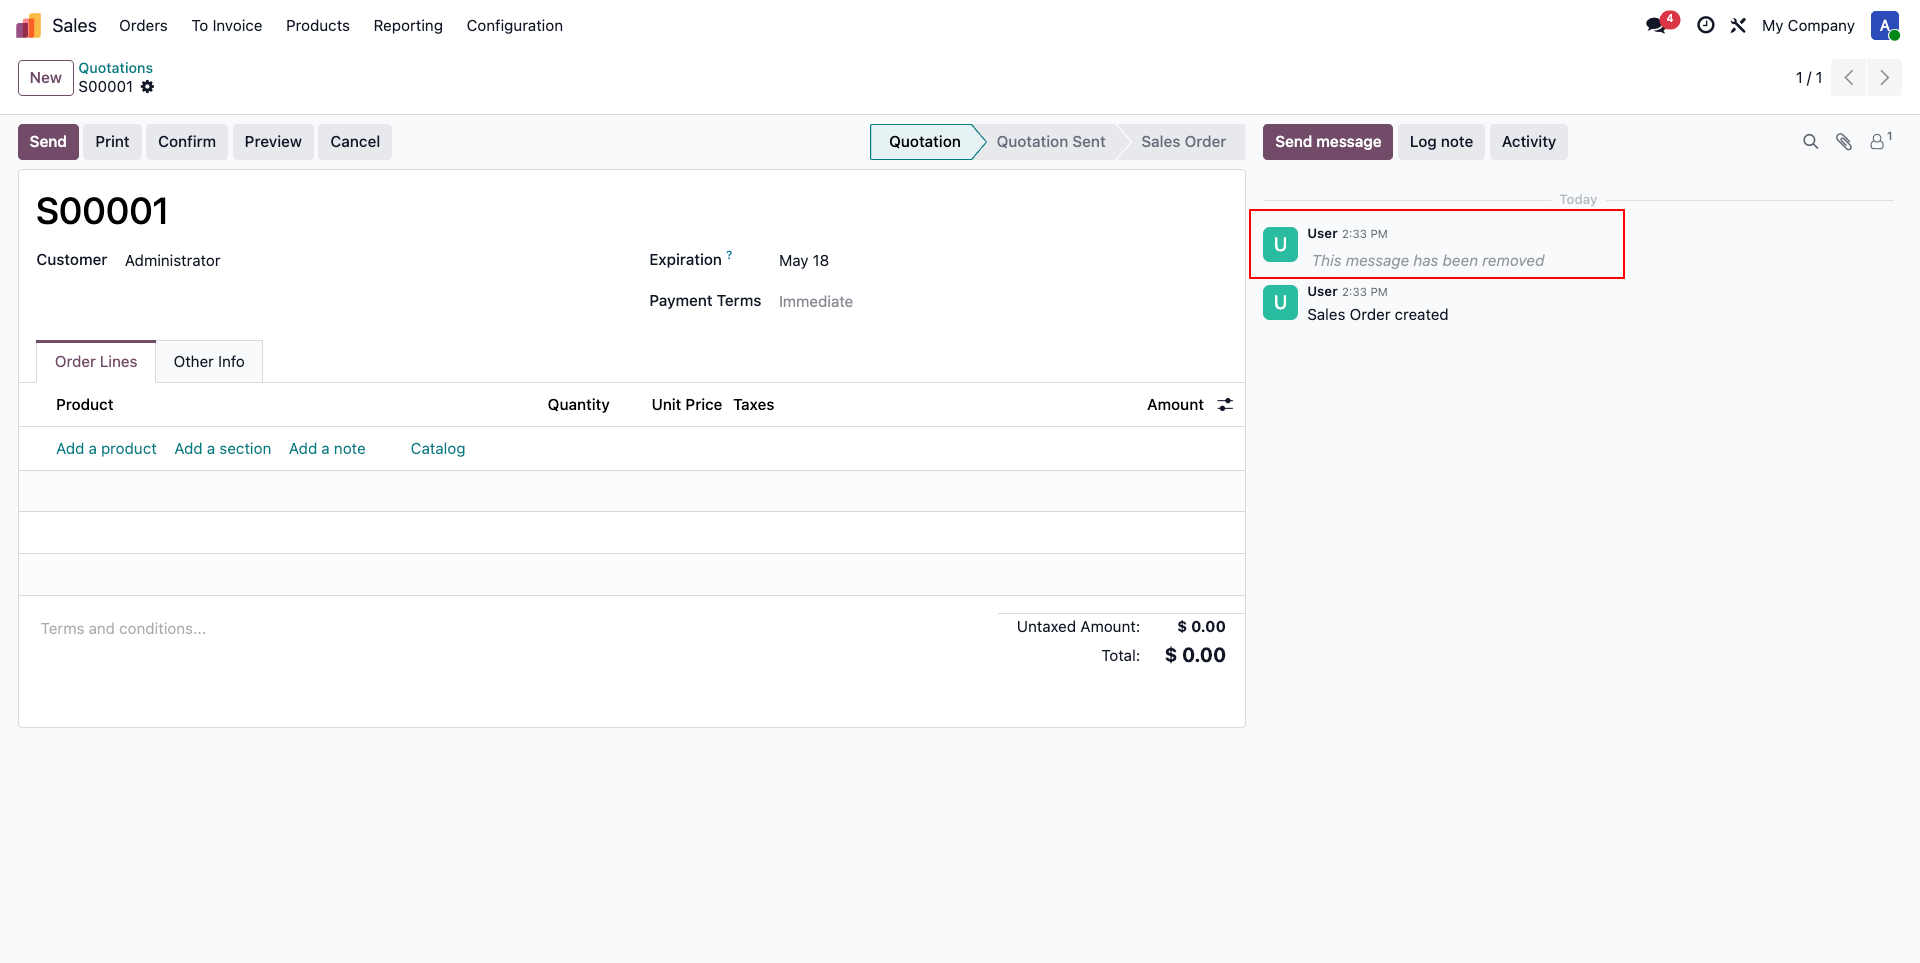This screenshot has width=1920, height=963.
Task: Schedule an Activity
Action: pyautogui.click(x=1529, y=142)
